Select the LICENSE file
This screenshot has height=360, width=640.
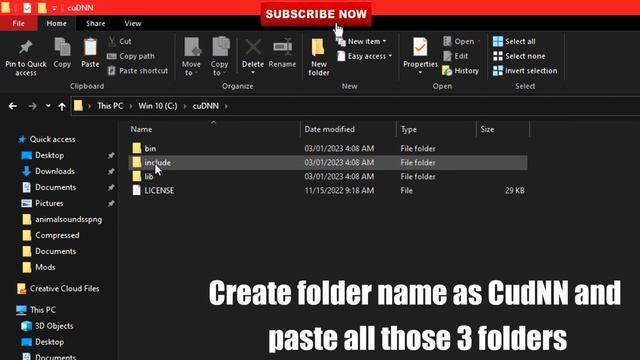pyautogui.click(x=328, y=190)
